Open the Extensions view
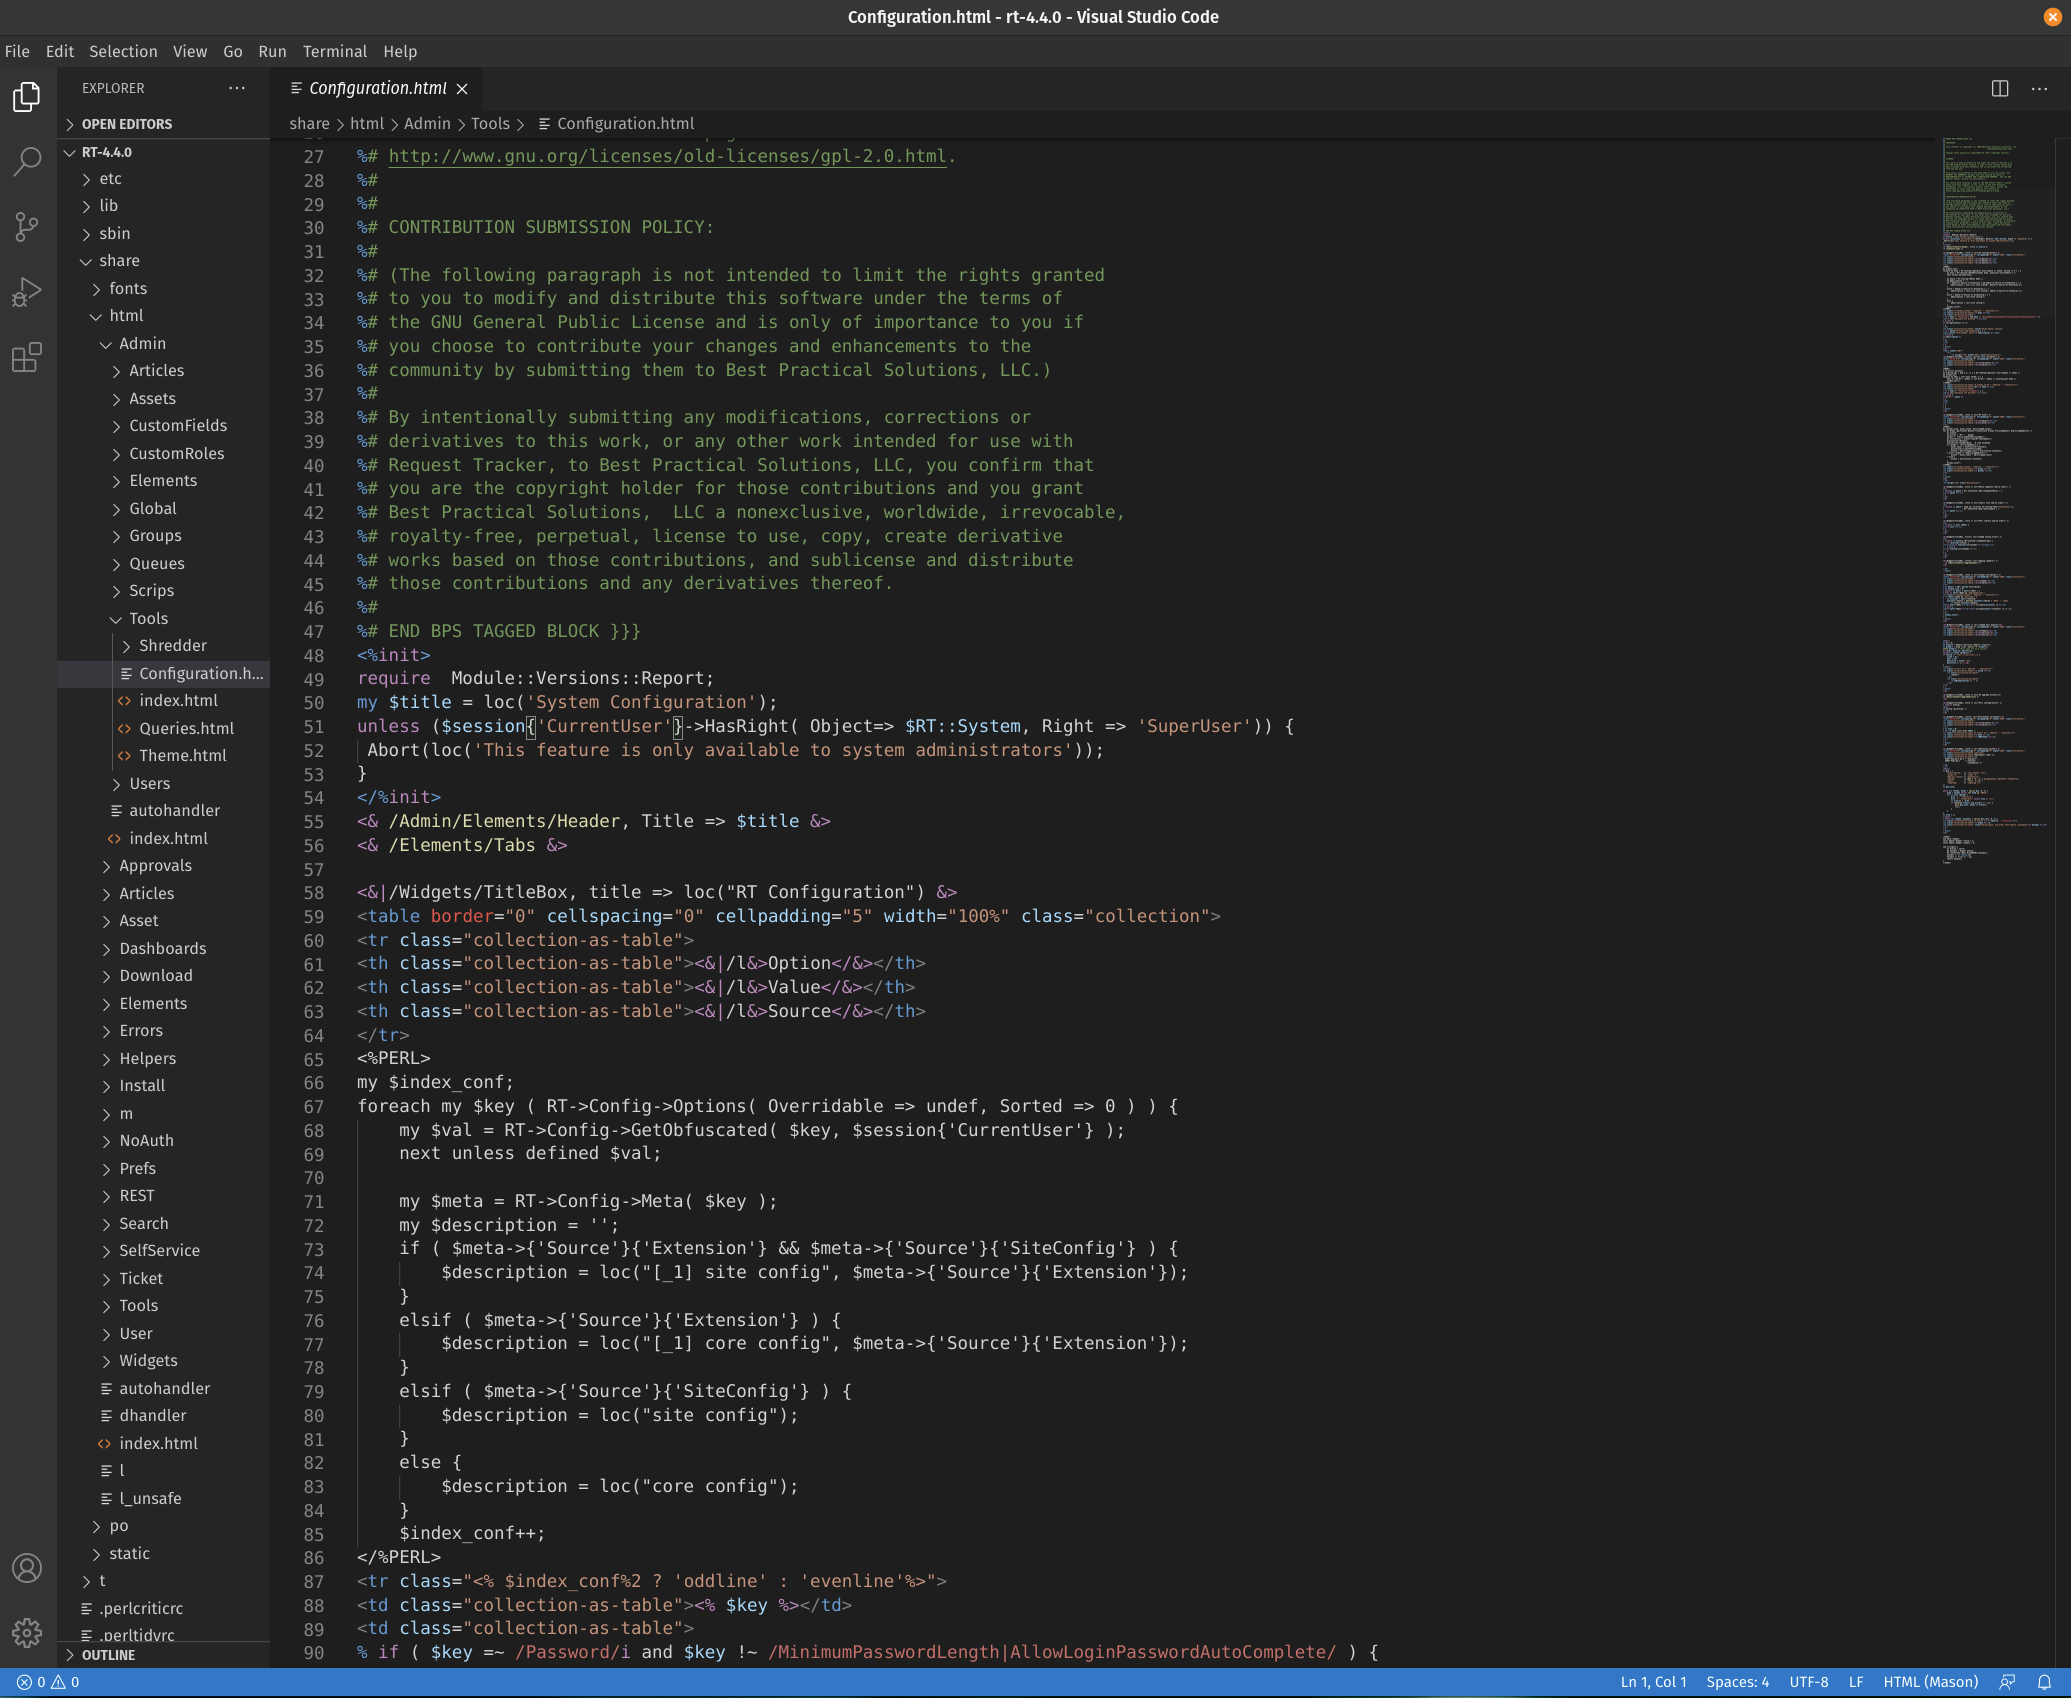 pyautogui.click(x=27, y=357)
